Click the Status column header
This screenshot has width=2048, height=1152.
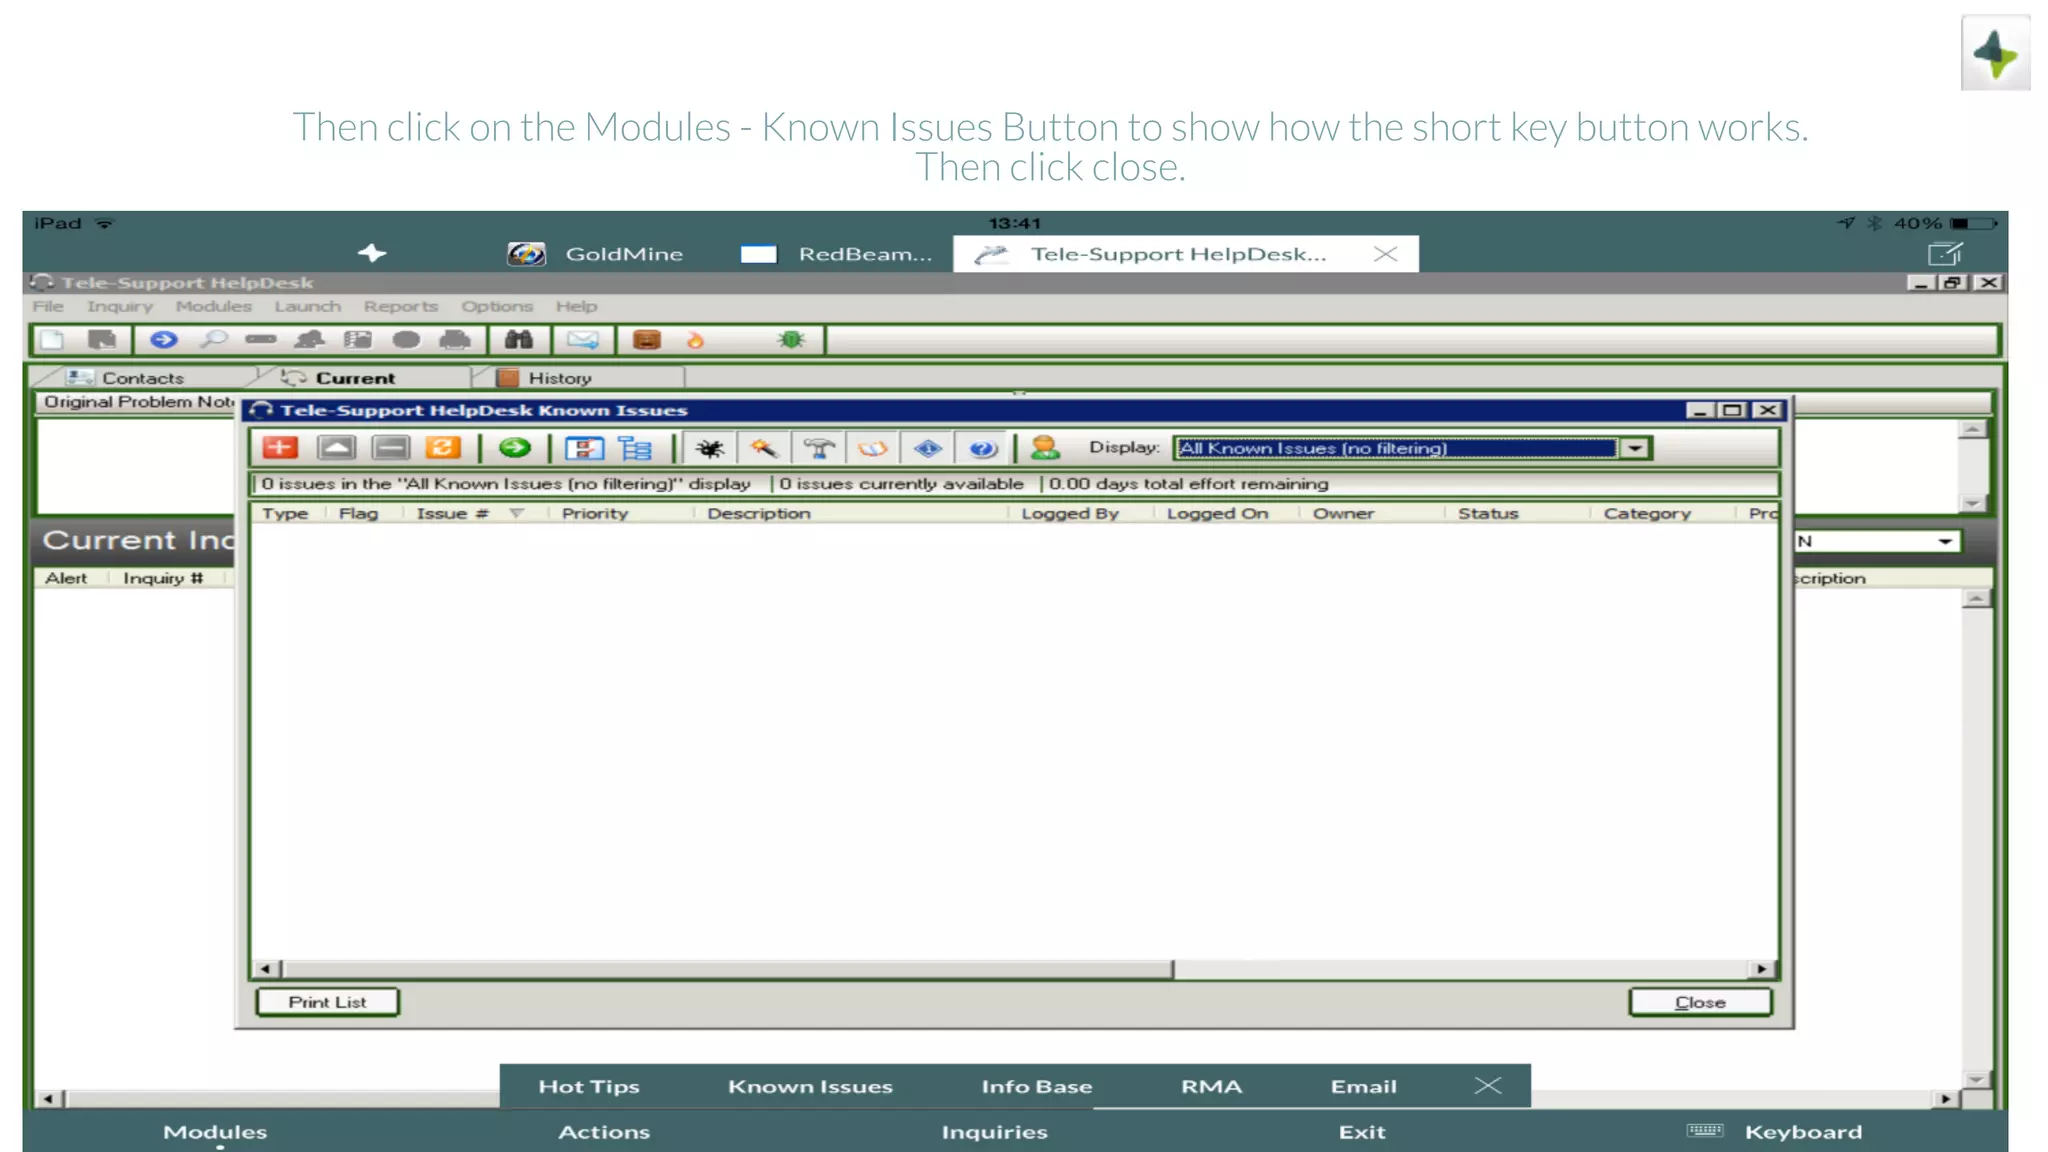[1488, 513]
